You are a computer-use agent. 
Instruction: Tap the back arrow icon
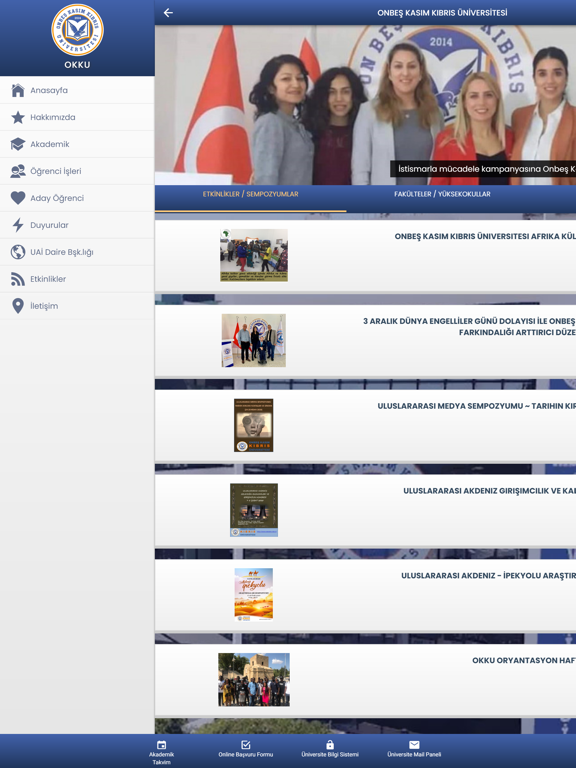pos(168,13)
